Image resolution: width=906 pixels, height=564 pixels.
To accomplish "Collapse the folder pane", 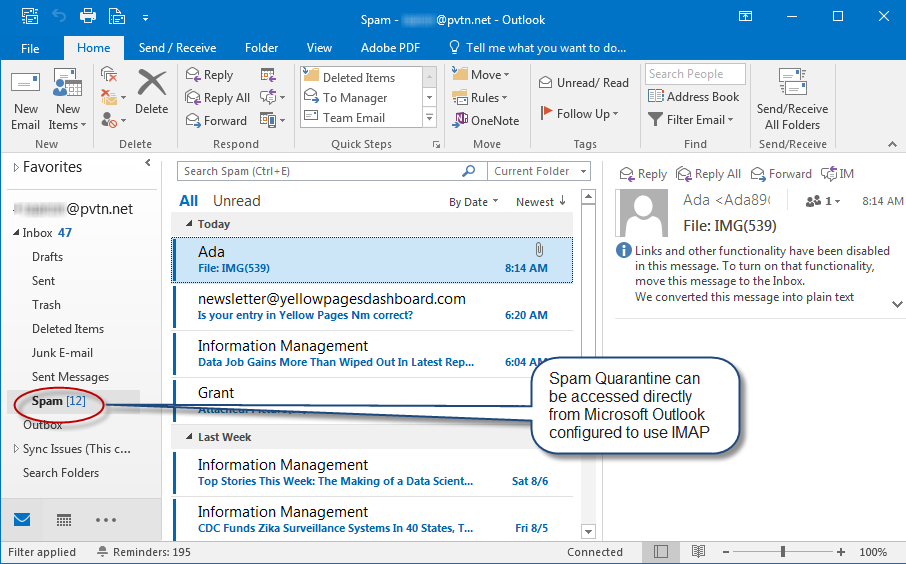I will 148,163.
